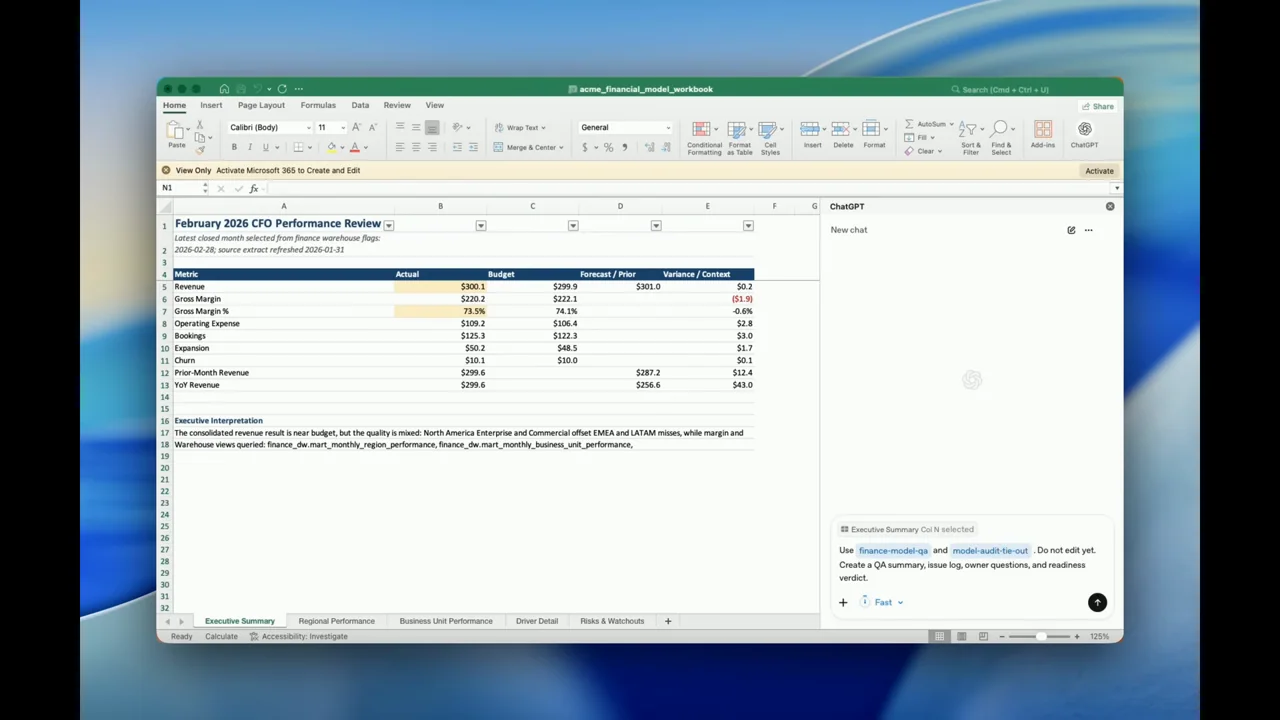This screenshot has height=720, width=1280.
Task: Increase font size with larger A icon
Action: click(356, 127)
